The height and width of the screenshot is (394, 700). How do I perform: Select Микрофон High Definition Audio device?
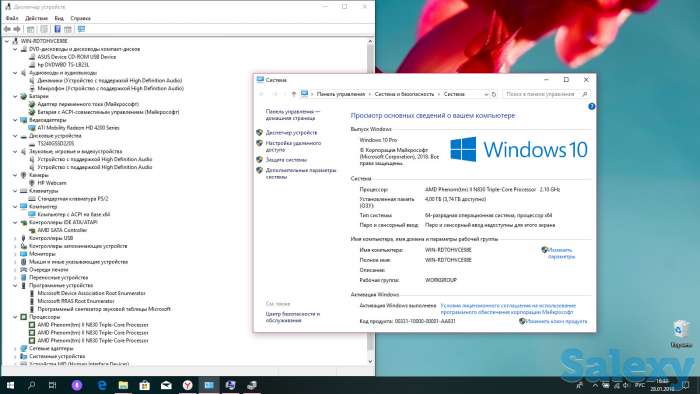point(110,88)
